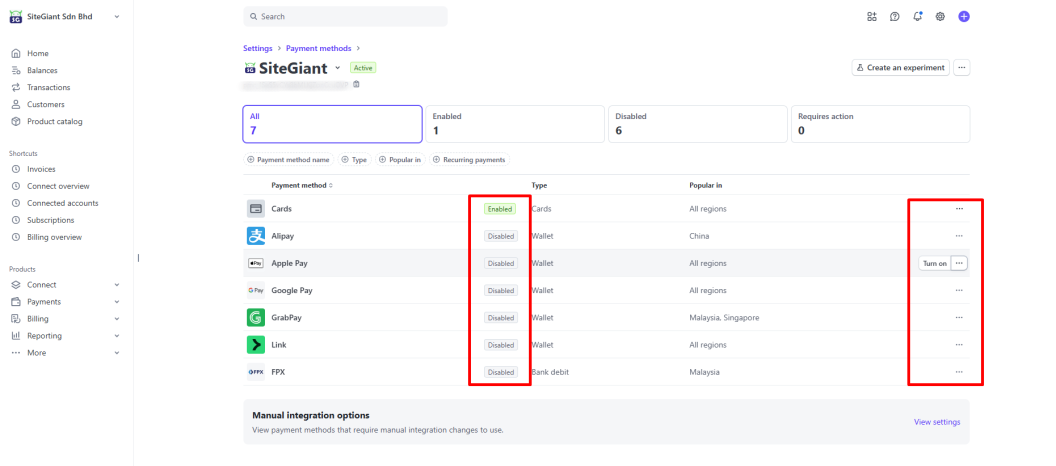Copy the configuration ID using clipboard icon
This screenshot has height=466, width=1056.
[x=356, y=84]
